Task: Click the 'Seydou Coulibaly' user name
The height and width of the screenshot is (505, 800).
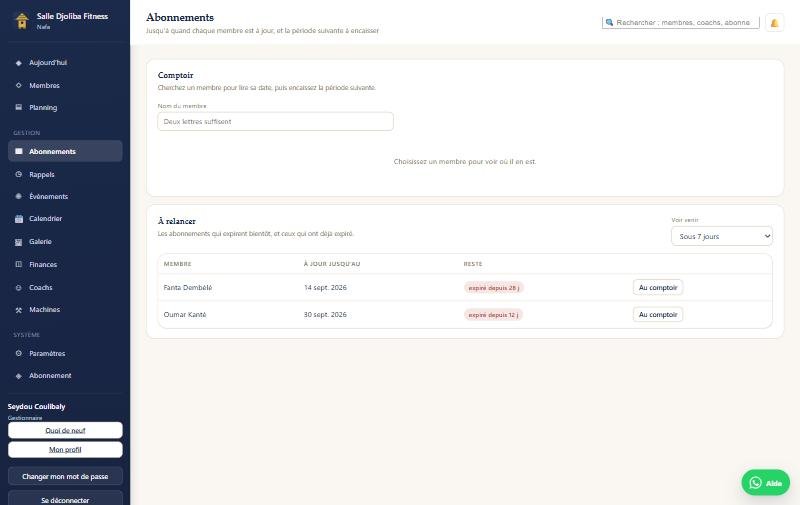Action: pos(36,407)
